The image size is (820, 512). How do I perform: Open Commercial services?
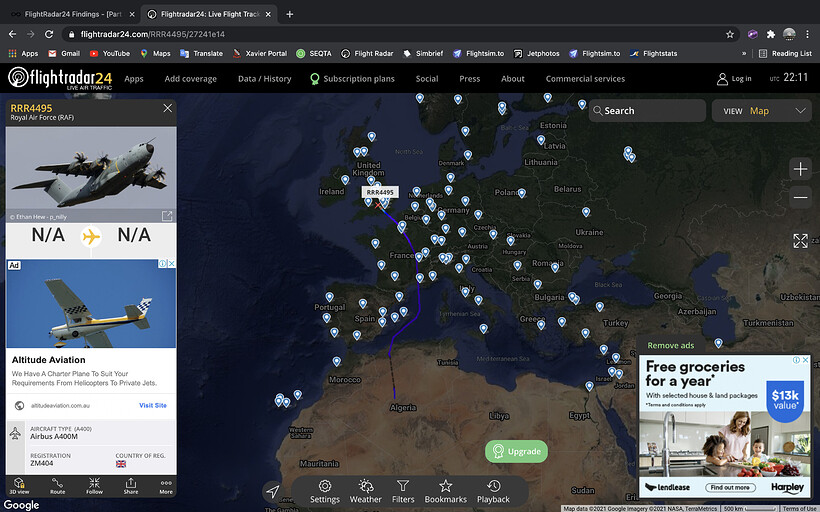(585, 79)
